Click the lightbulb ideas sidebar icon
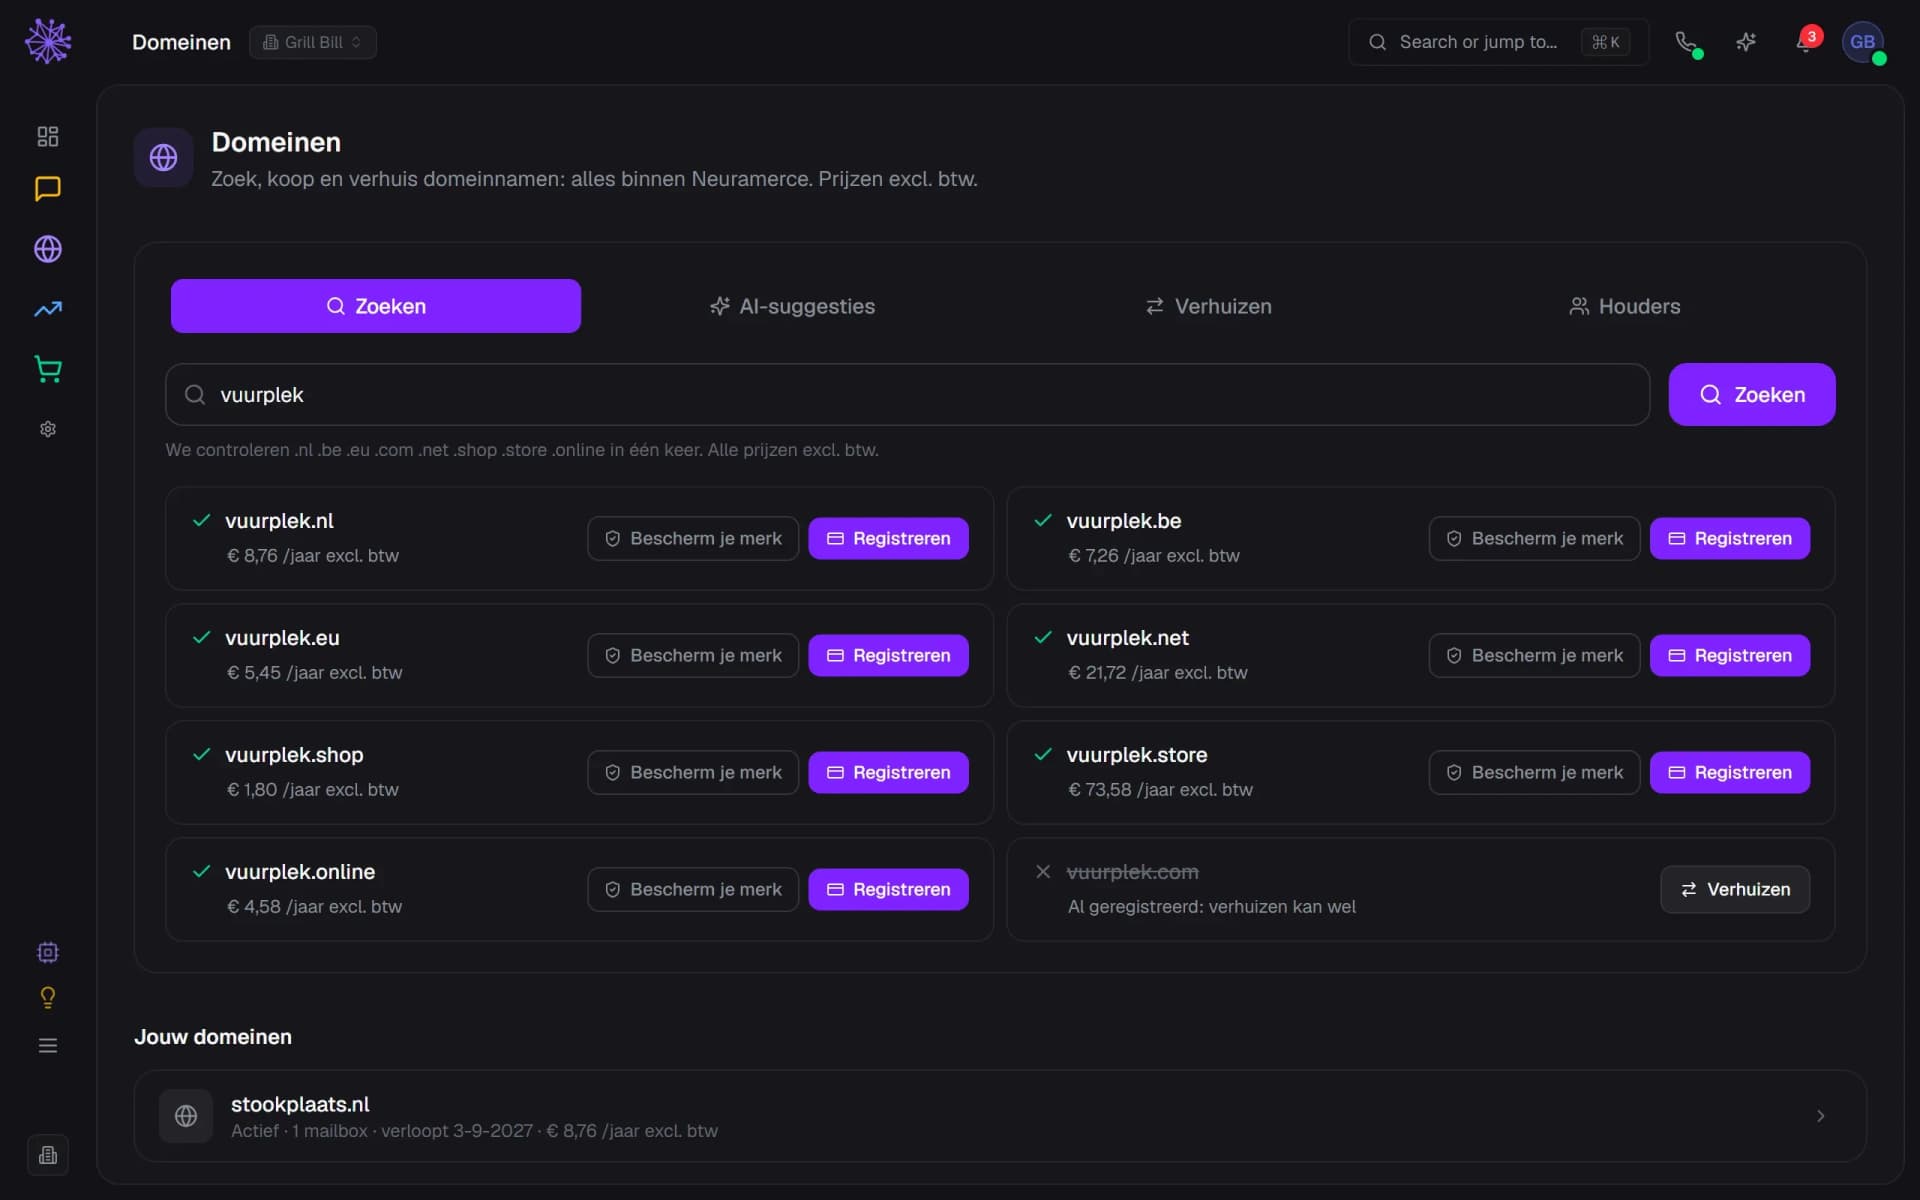Image resolution: width=1920 pixels, height=1200 pixels. point(48,997)
